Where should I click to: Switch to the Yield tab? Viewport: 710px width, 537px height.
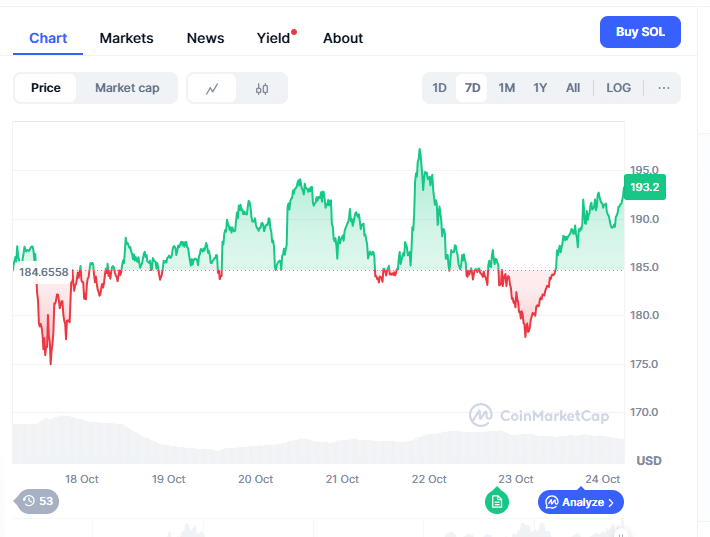(x=273, y=38)
